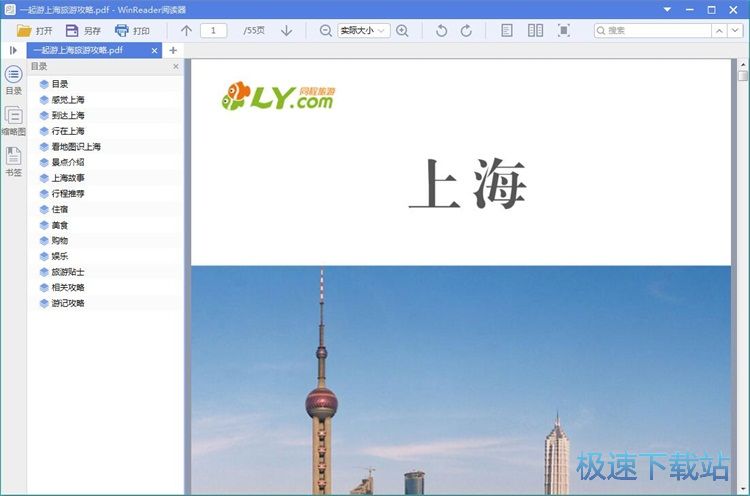Open the 缩略图 thumbnails panel

pos(13,121)
